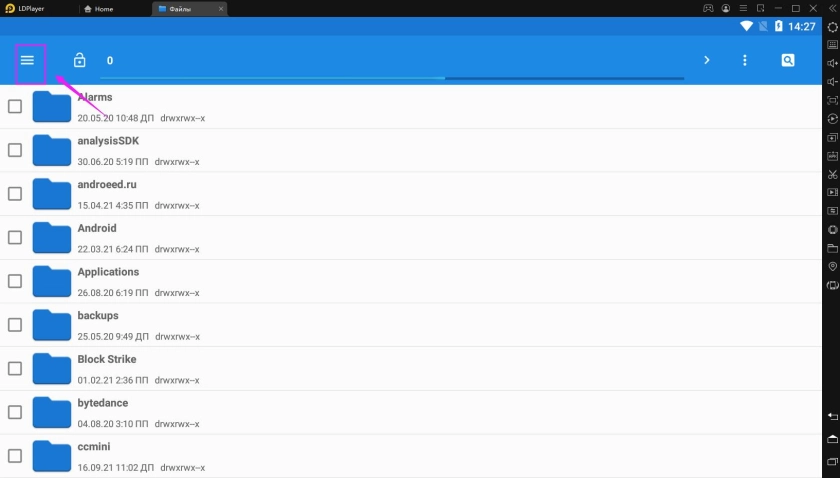Click the storage progress bar under the path
The height and width of the screenshot is (478, 840).
(392, 78)
